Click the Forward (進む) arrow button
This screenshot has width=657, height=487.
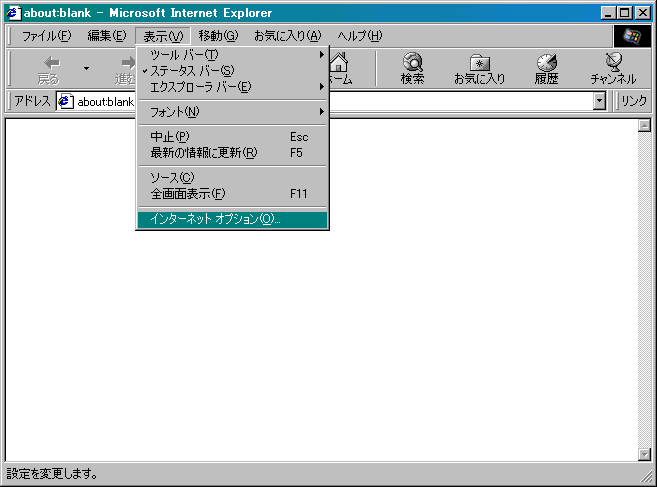(127, 69)
